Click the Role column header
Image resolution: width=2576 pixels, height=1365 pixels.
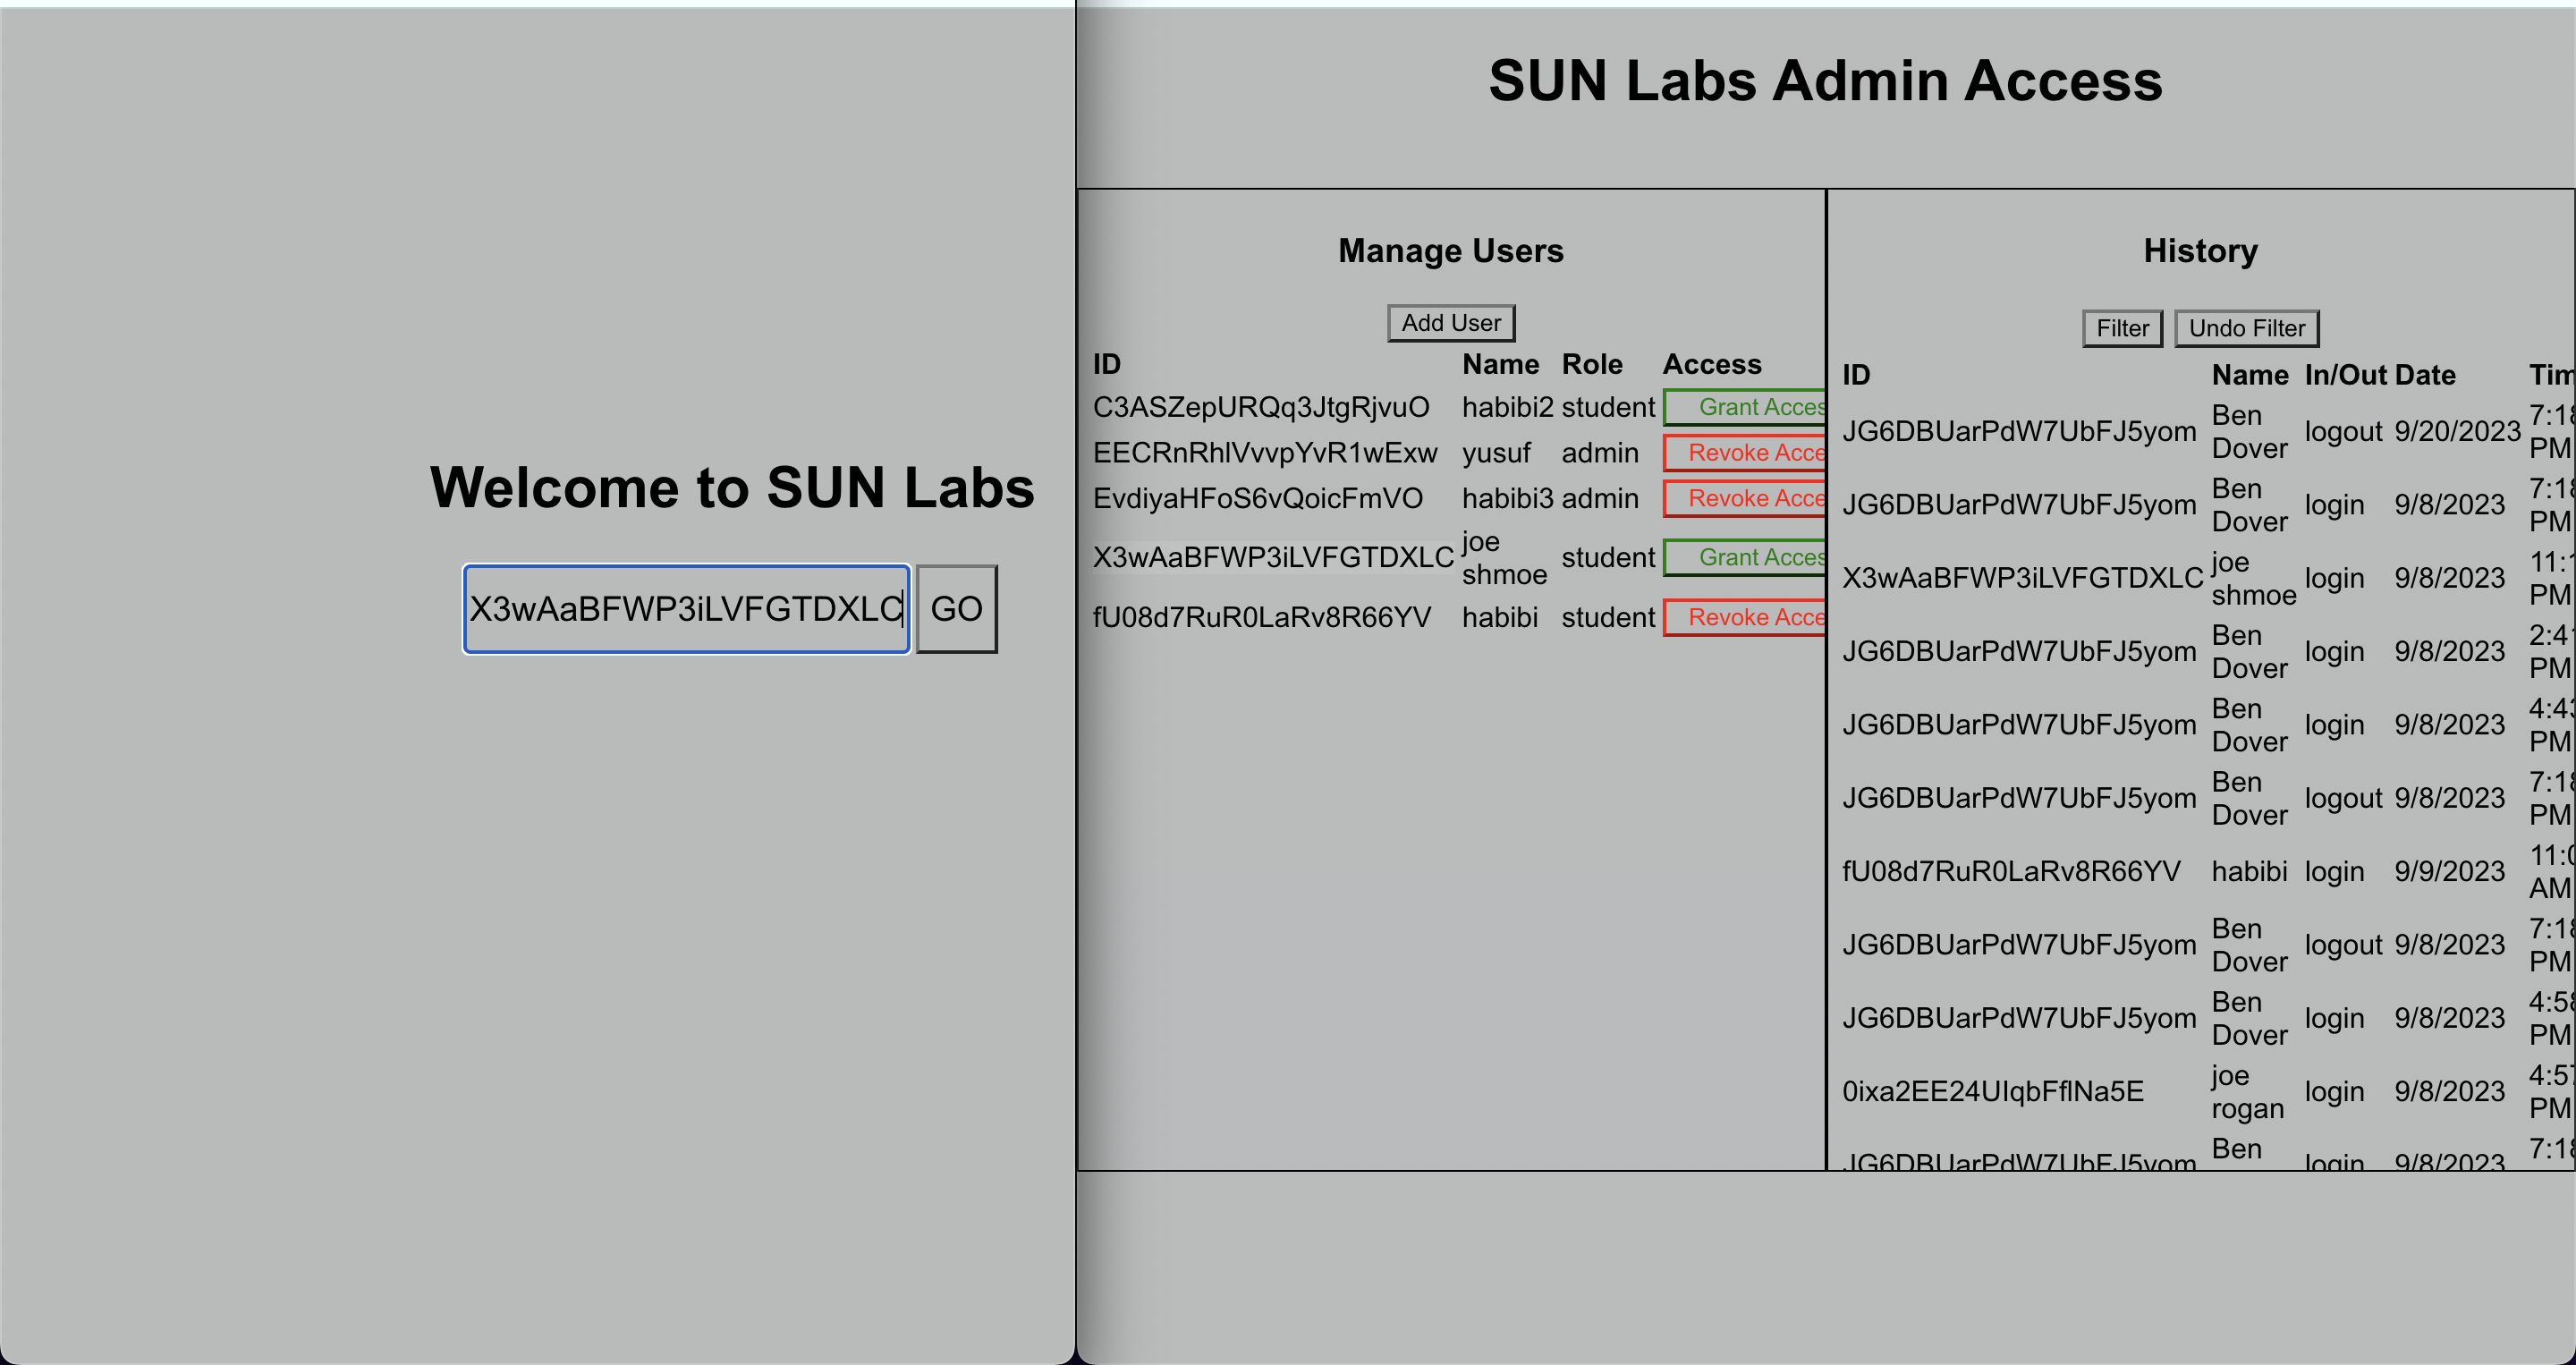pyautogui.click(x=1592, y=363)
